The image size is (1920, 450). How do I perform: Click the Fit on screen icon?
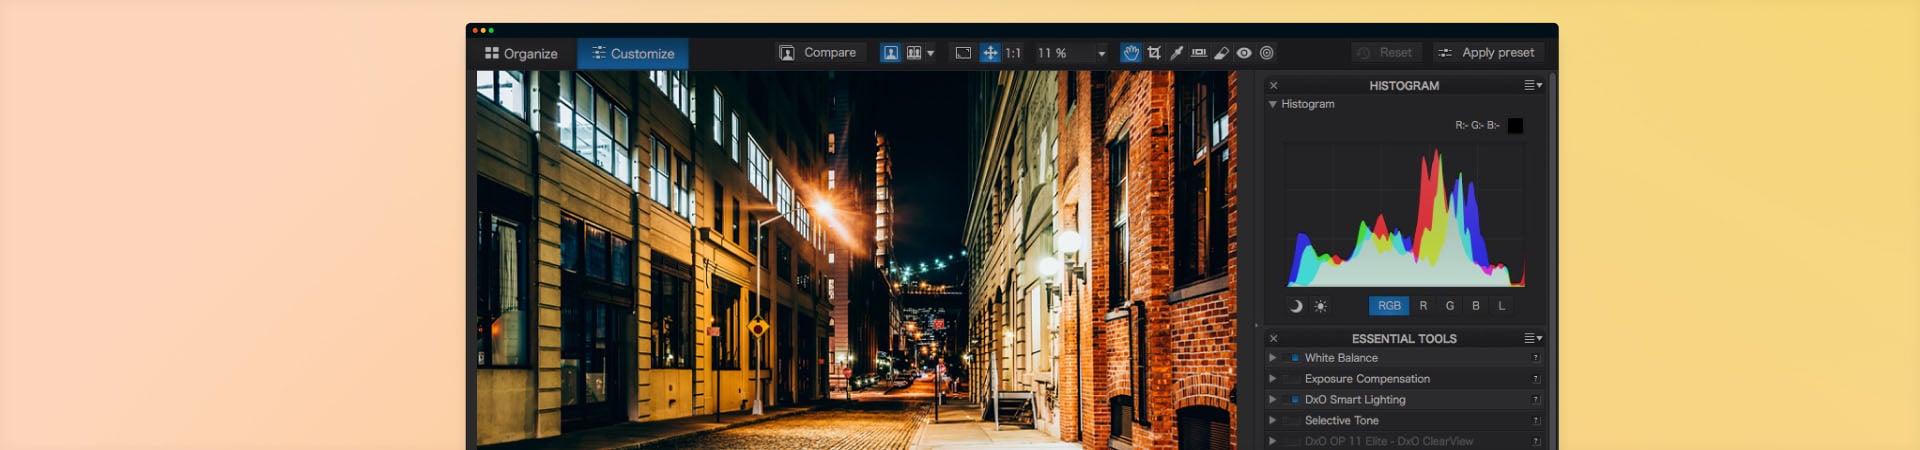coord(963,53)
